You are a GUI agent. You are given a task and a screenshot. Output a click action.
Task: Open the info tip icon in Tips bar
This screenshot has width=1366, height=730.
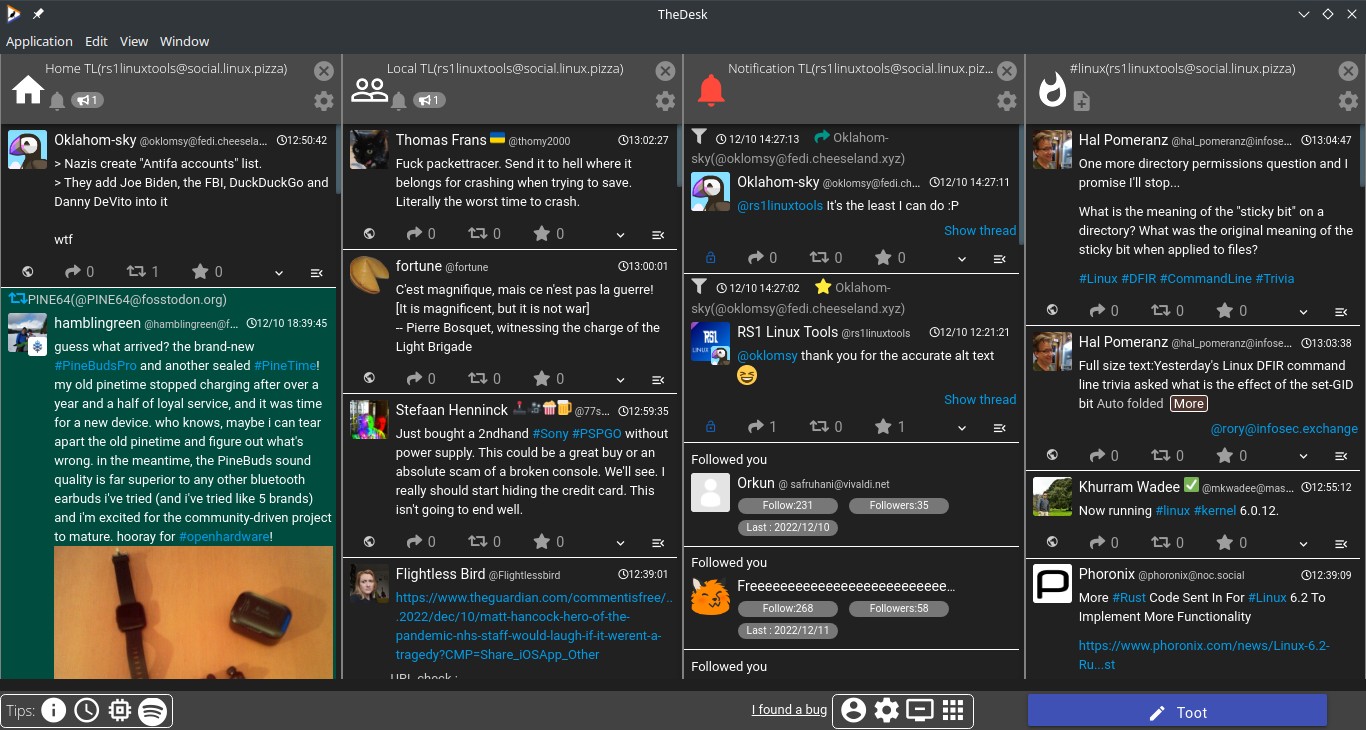[x=53, y=711]
